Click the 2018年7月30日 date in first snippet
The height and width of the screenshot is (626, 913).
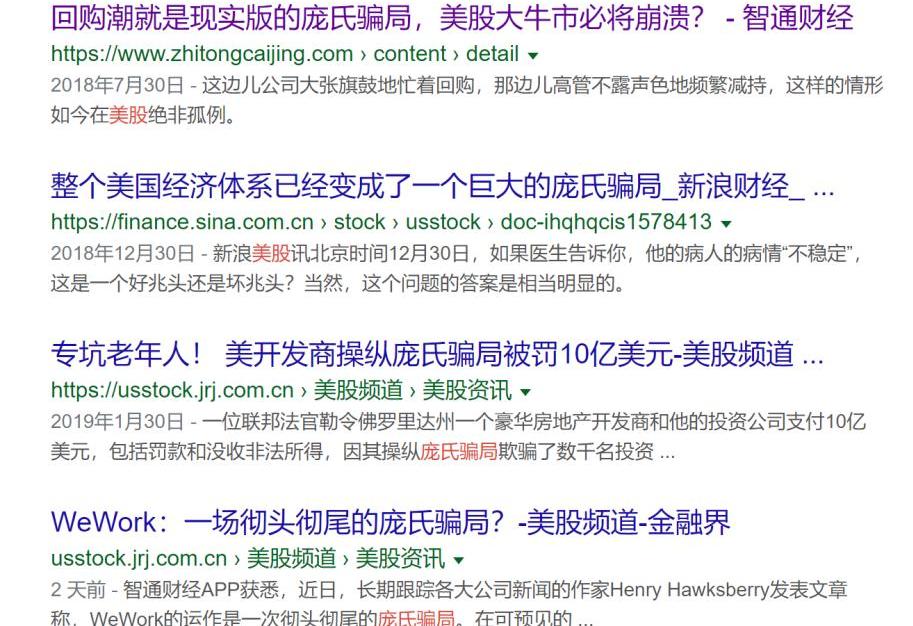(117, 86)
